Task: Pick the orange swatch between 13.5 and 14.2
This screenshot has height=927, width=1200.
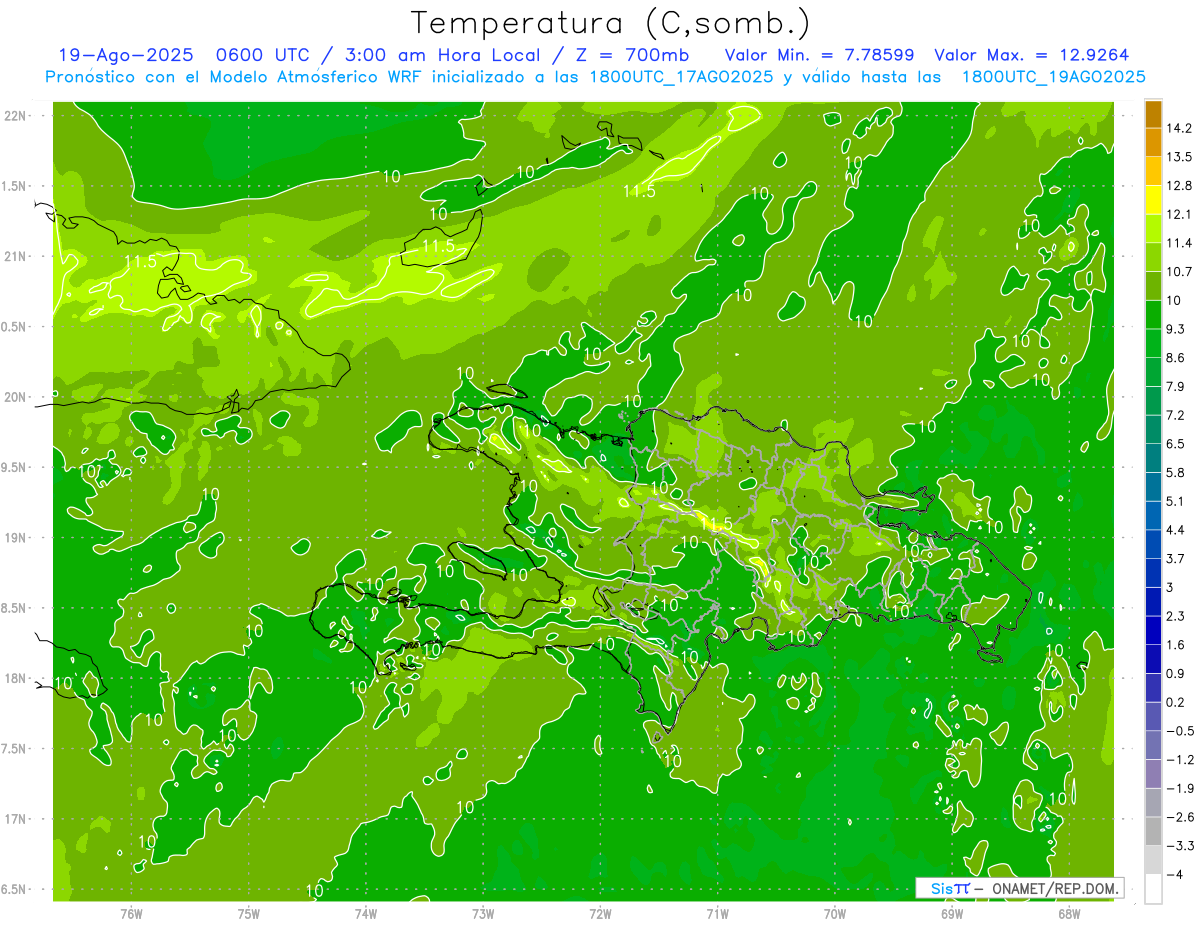Action: pos(1153,142)
